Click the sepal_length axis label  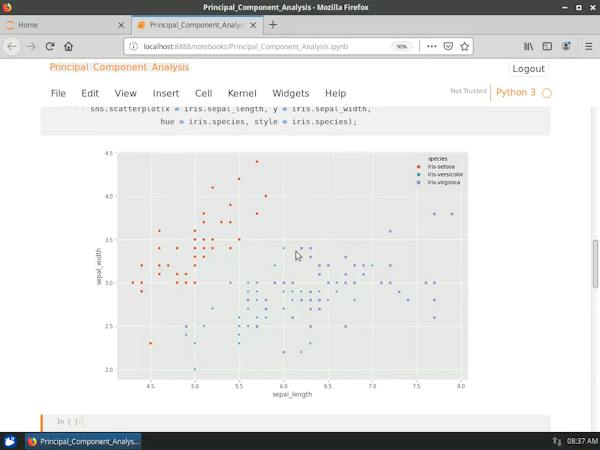tap(292, 395)
